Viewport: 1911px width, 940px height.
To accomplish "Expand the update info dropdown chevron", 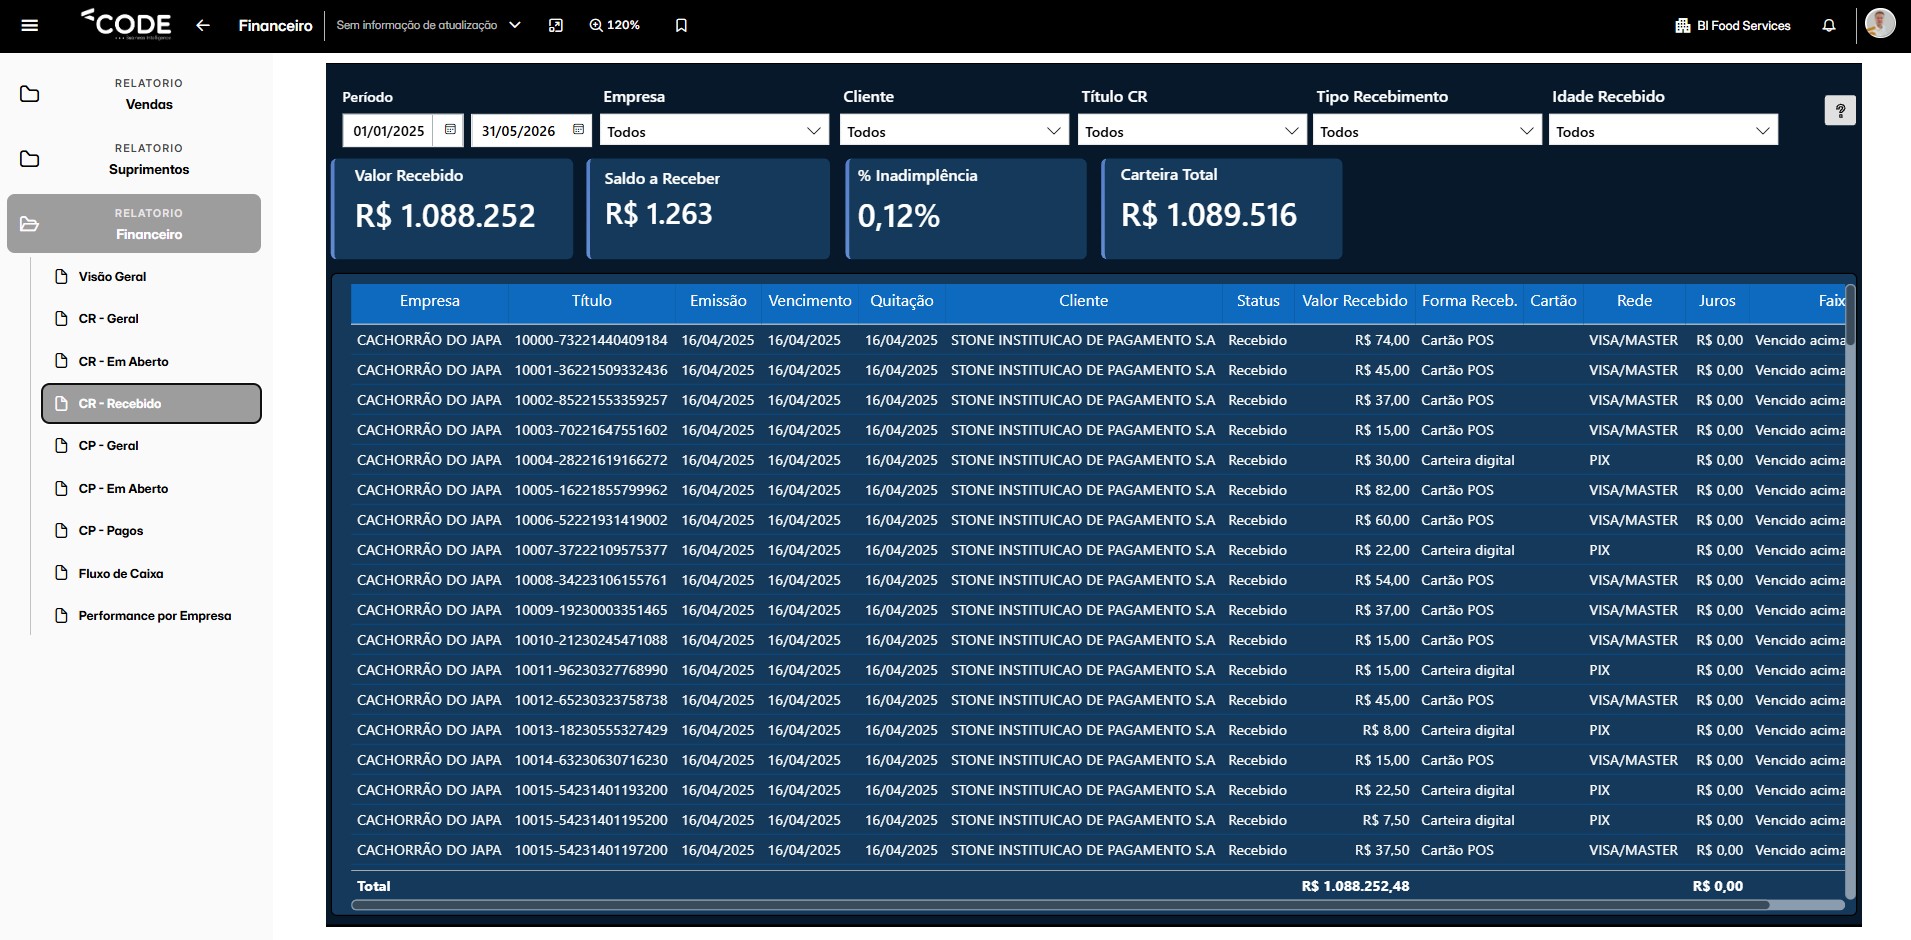I will [x=515, y=25].
